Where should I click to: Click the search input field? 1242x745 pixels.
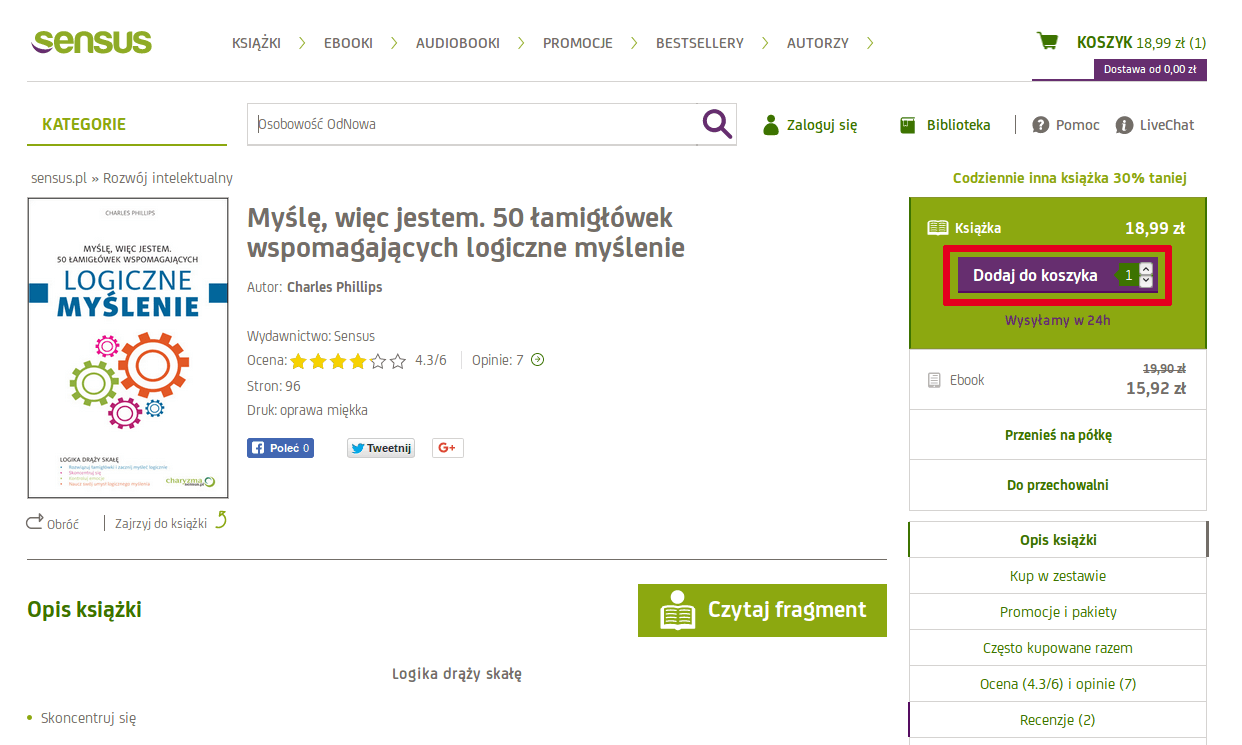pos(472,124)
